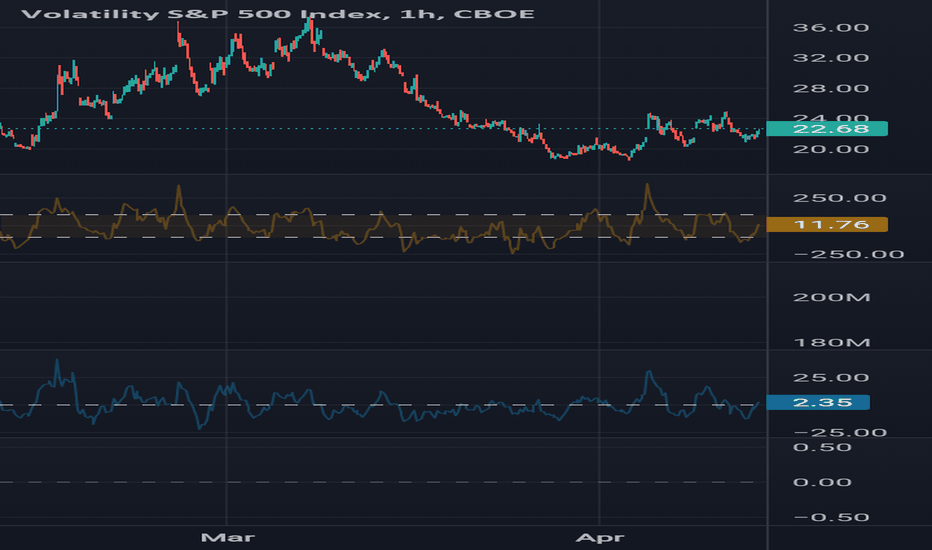Click the 180M volume scale label
Viewport: 932px width, 550px height.
click(831, 342)
